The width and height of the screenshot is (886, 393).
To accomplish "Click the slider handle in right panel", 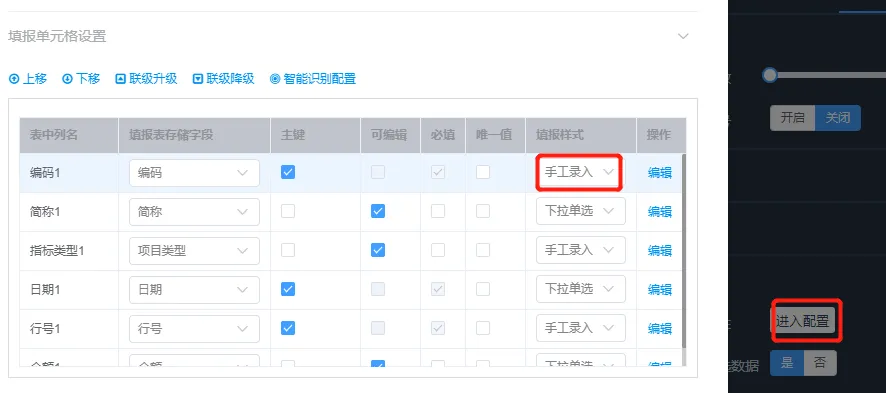I will pos(770,75).
